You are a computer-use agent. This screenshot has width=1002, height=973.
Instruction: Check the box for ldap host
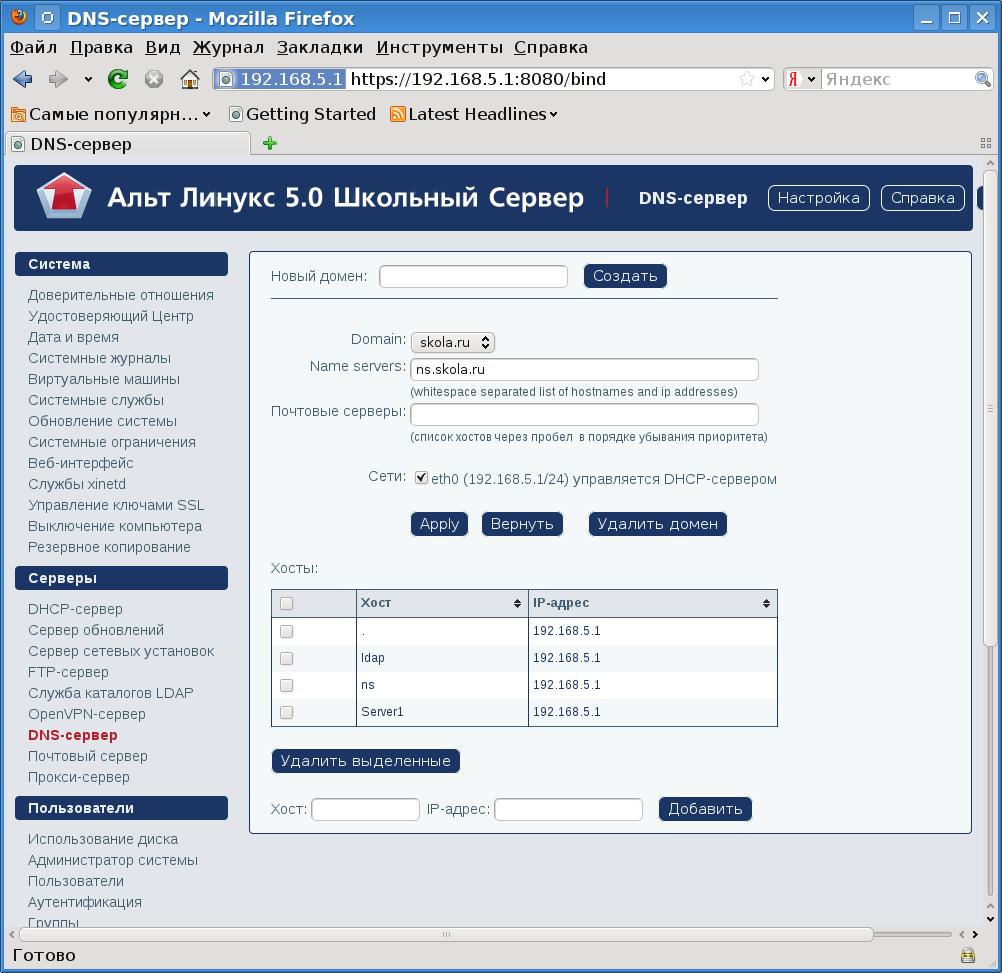287,658
